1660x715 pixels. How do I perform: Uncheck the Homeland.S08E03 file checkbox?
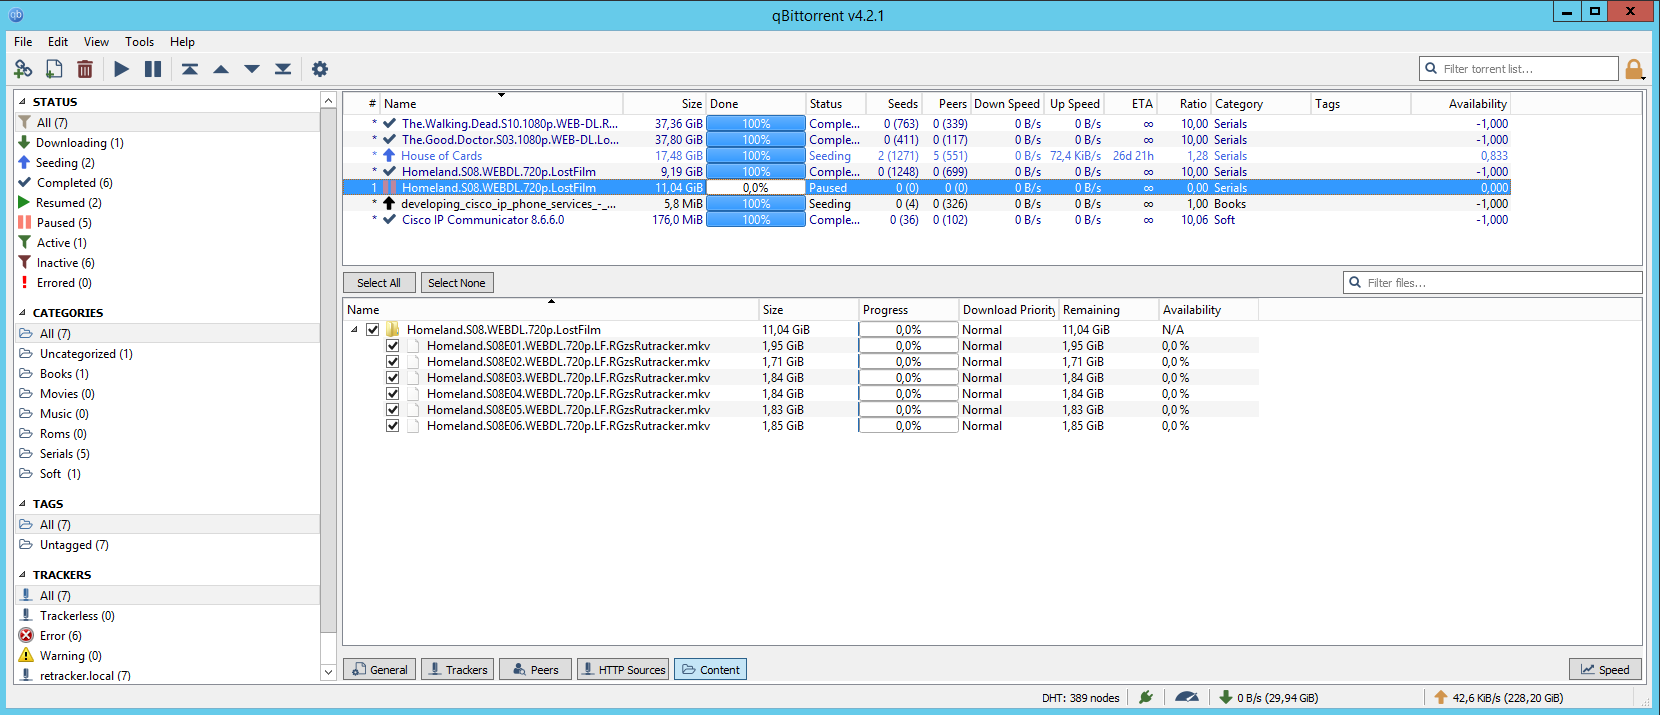click(393, 378)
